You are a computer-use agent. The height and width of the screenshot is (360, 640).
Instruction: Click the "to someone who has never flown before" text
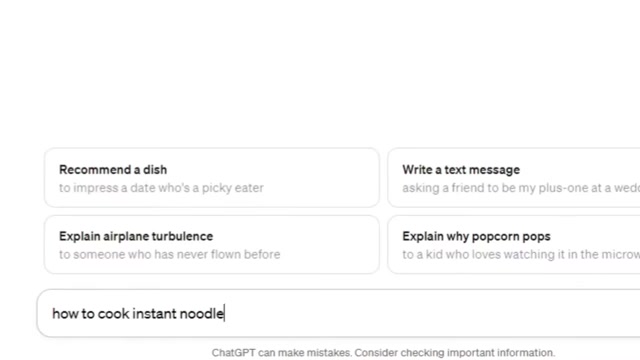(169, 254)
